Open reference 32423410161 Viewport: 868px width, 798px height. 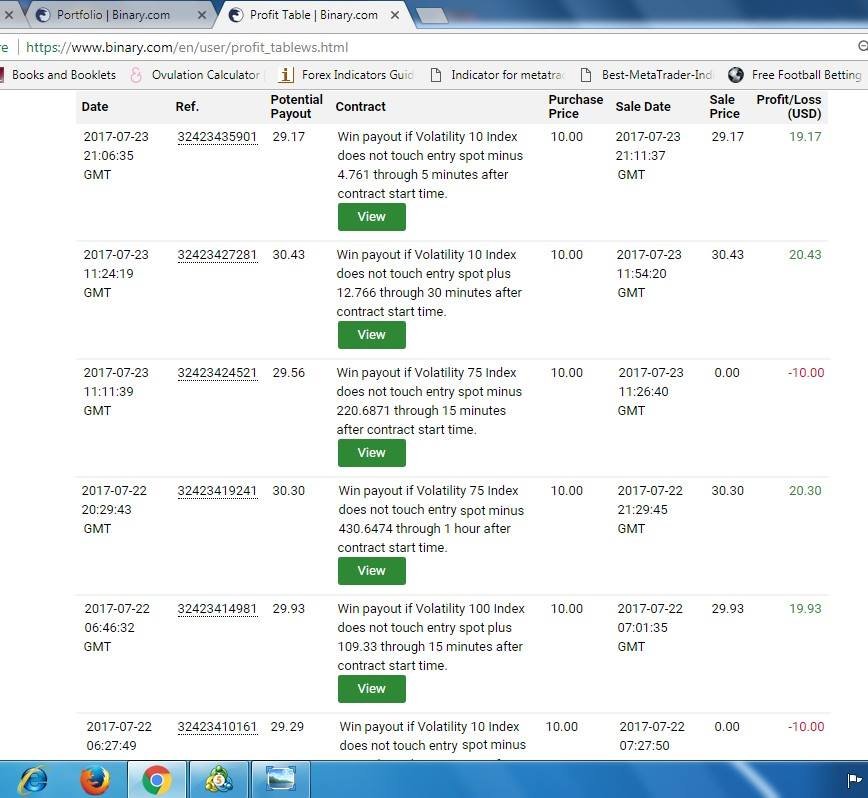click(218, 726)
